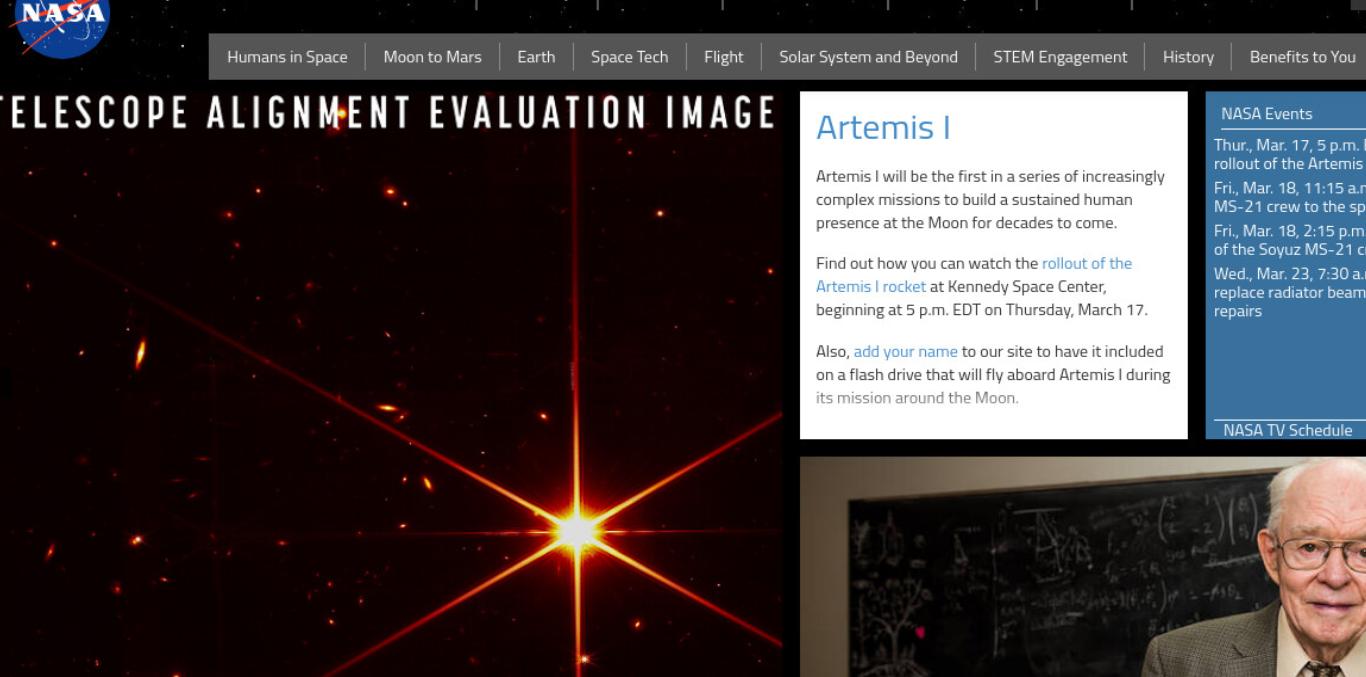The image size is (1366, 677).
Task: Open the Earth menu item
Action: coord(536,57)
